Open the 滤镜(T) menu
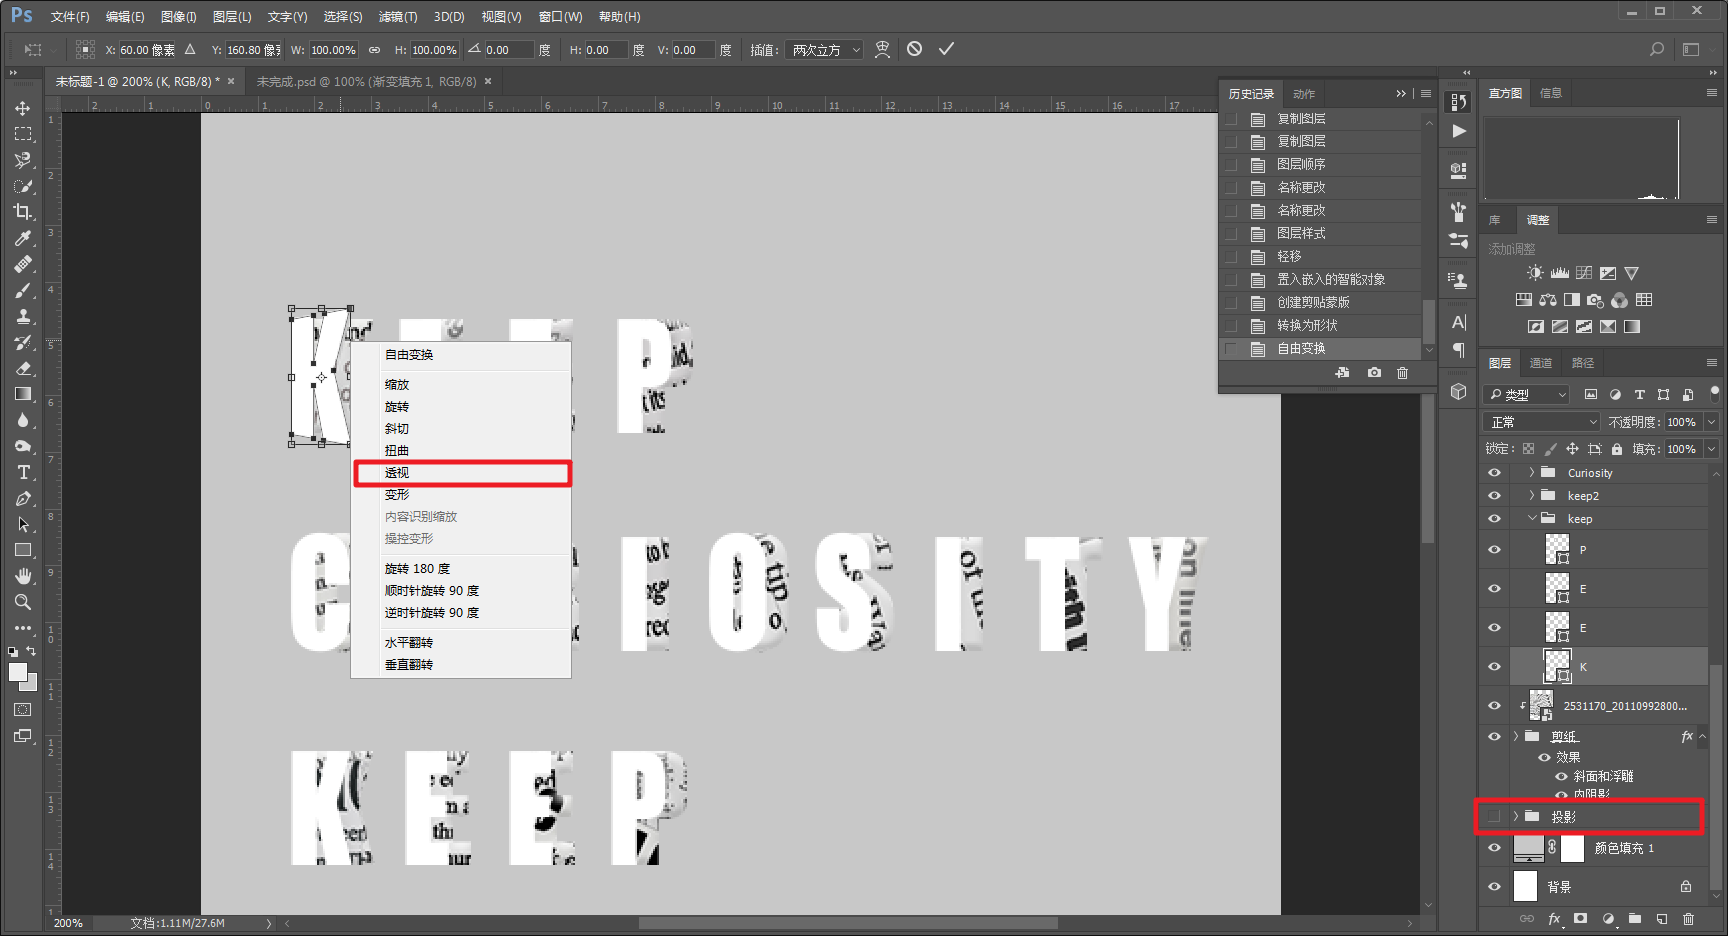 [398, 17]
